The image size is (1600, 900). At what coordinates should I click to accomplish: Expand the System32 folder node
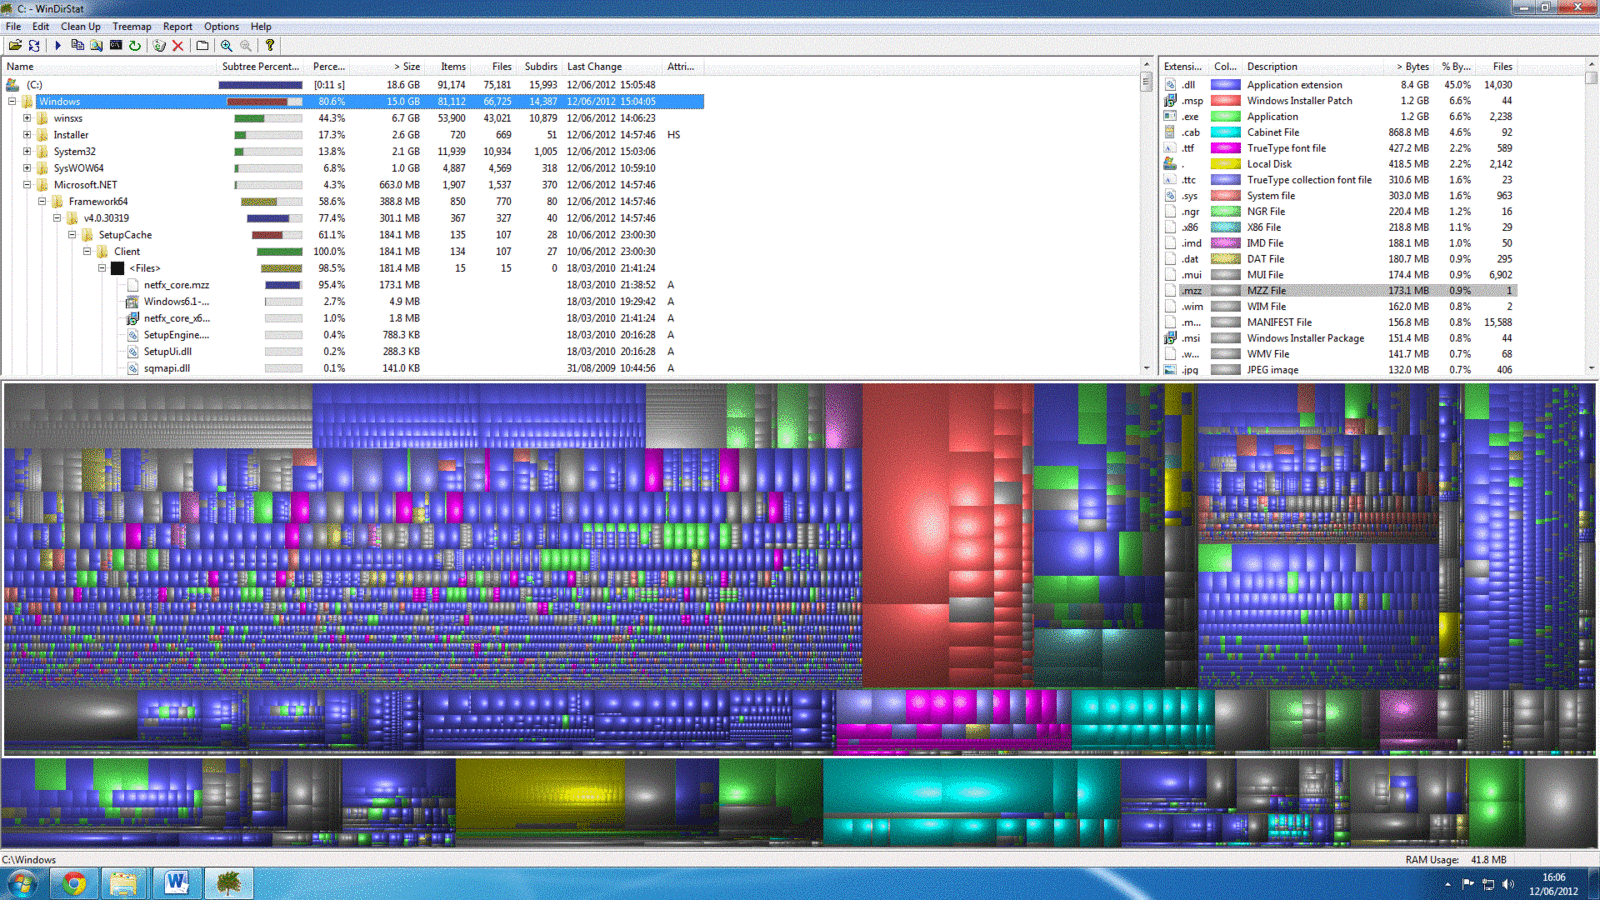27,152
